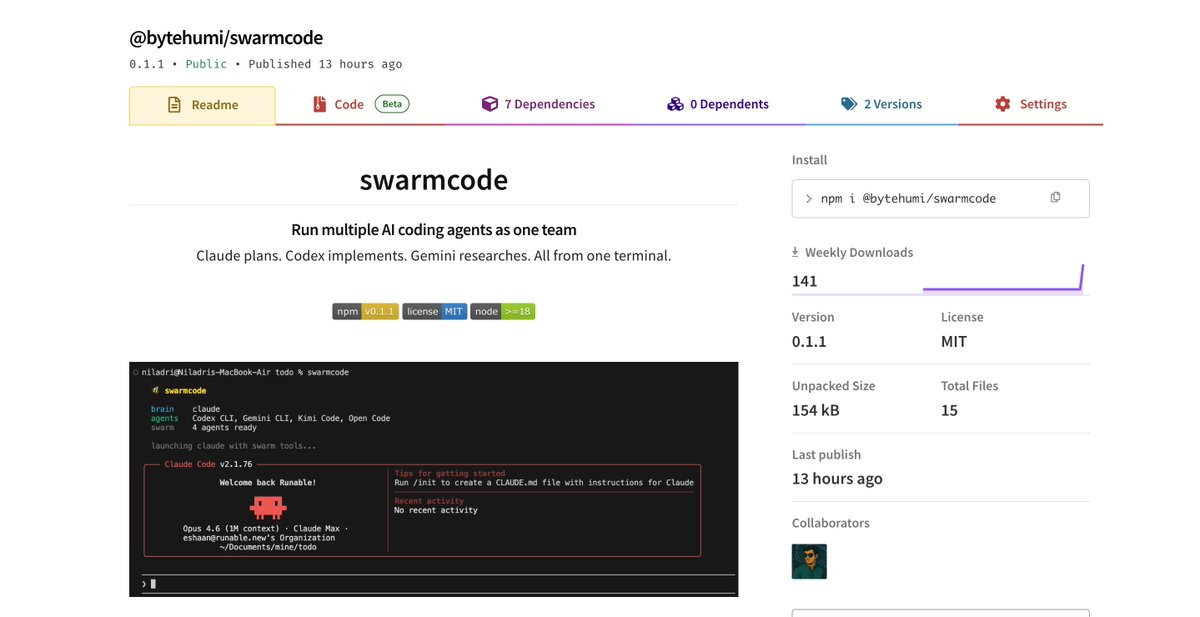Screen dimensions: 1200x617
Task: Click the Total Files value 15
Action: point(949,410)
